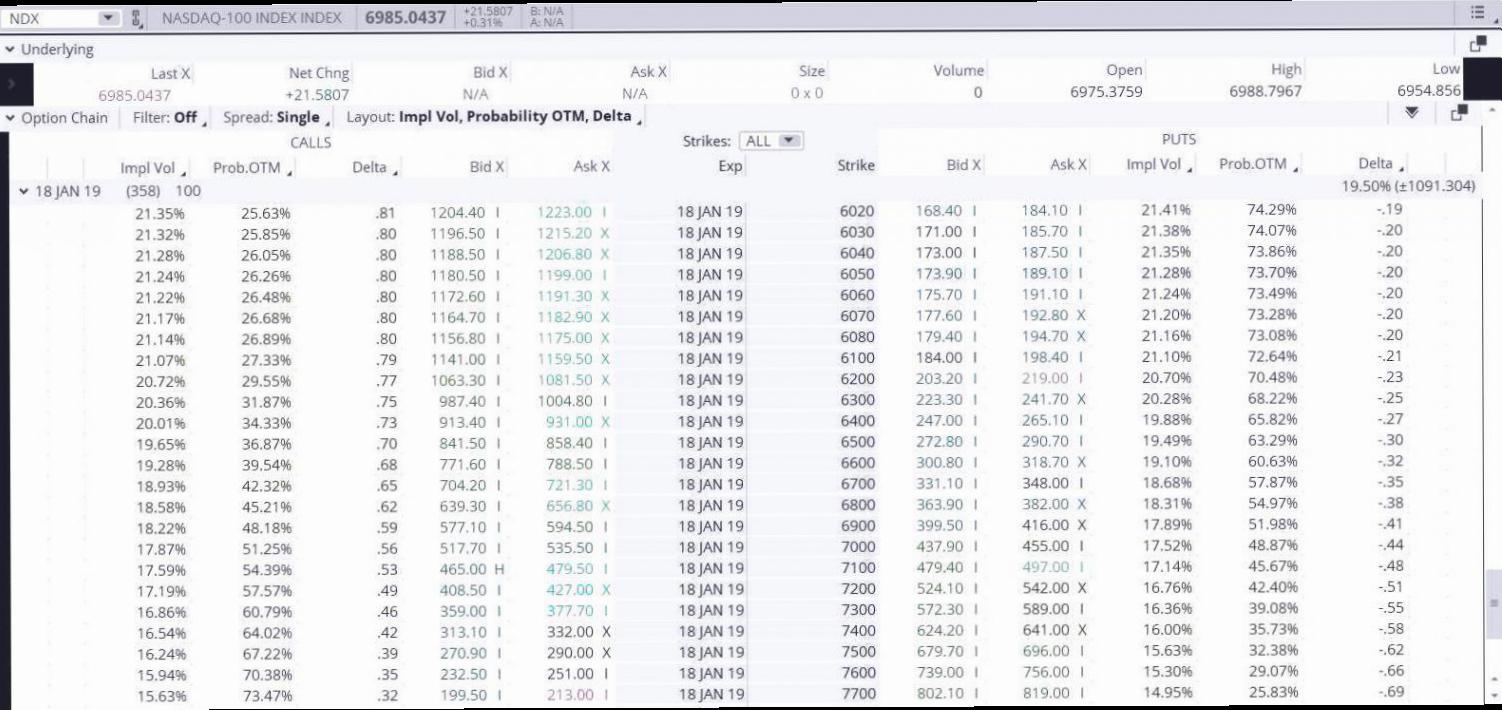
Task: Click put Prob.OTM 48.87% cell
Action: click(1272, 545)
